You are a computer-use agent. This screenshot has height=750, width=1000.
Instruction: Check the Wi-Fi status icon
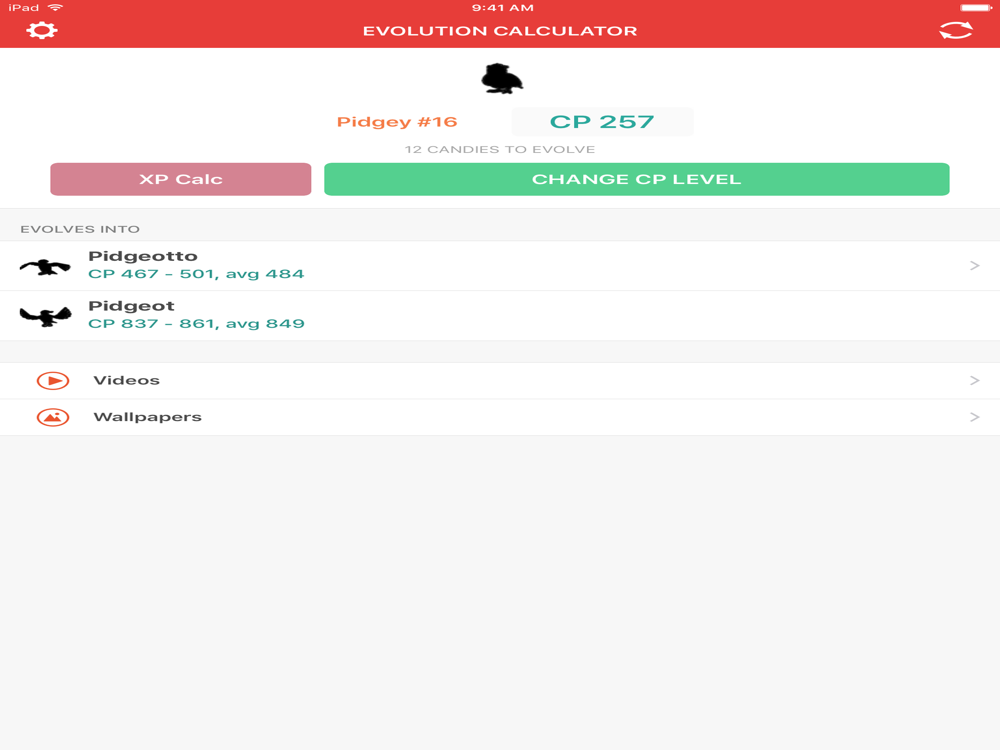(55, 8)
